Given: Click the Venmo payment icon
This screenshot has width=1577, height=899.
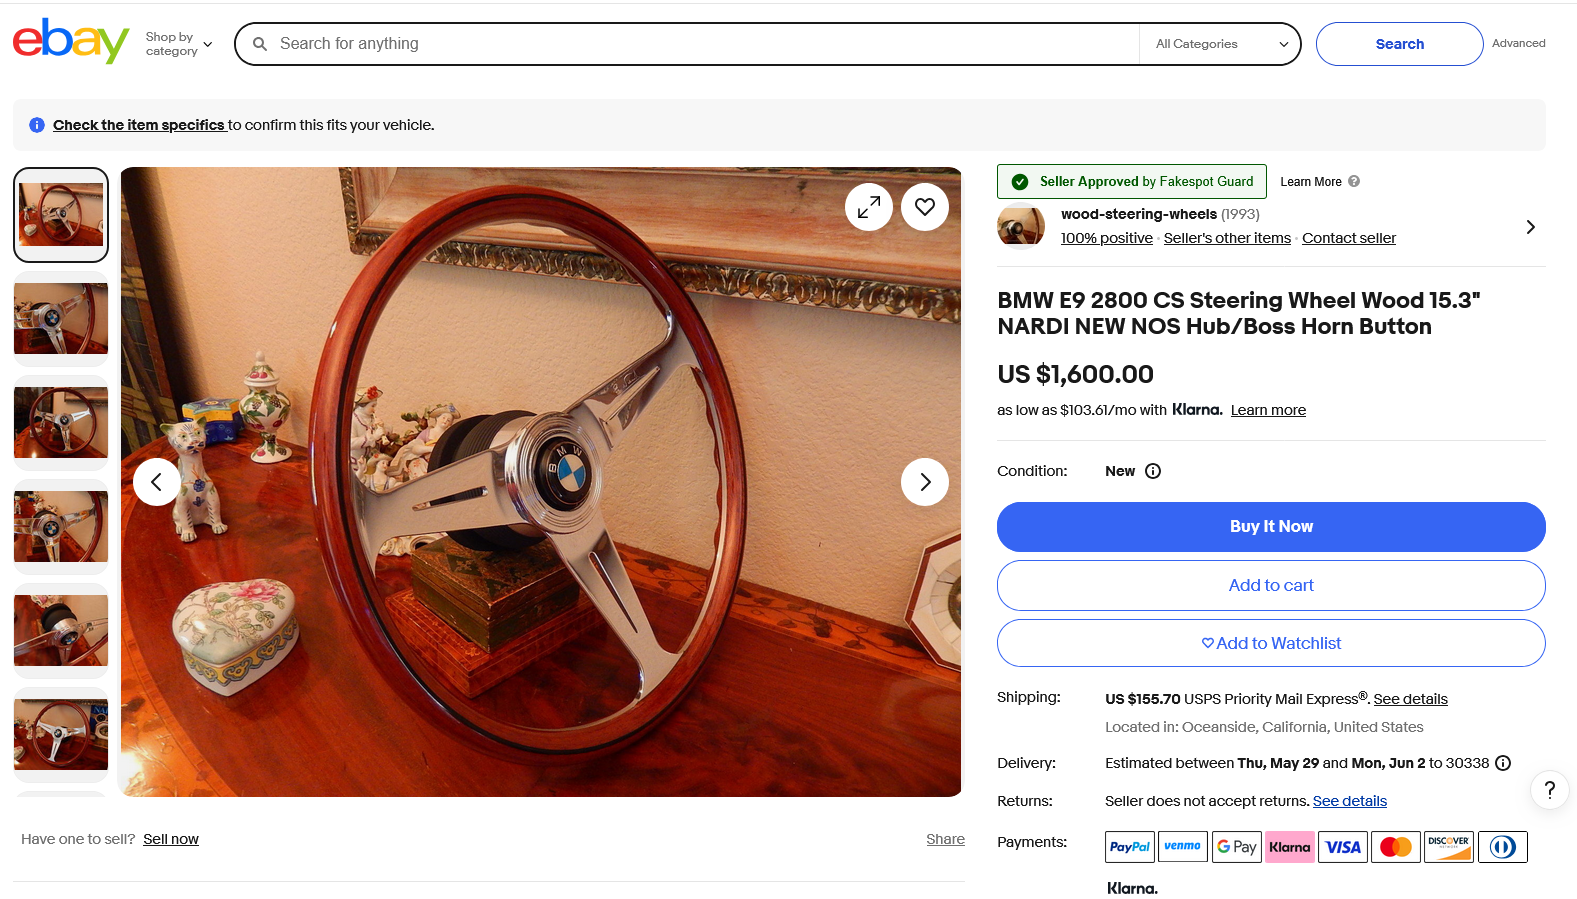Looking at the screenshot, I should [1182, 847].
